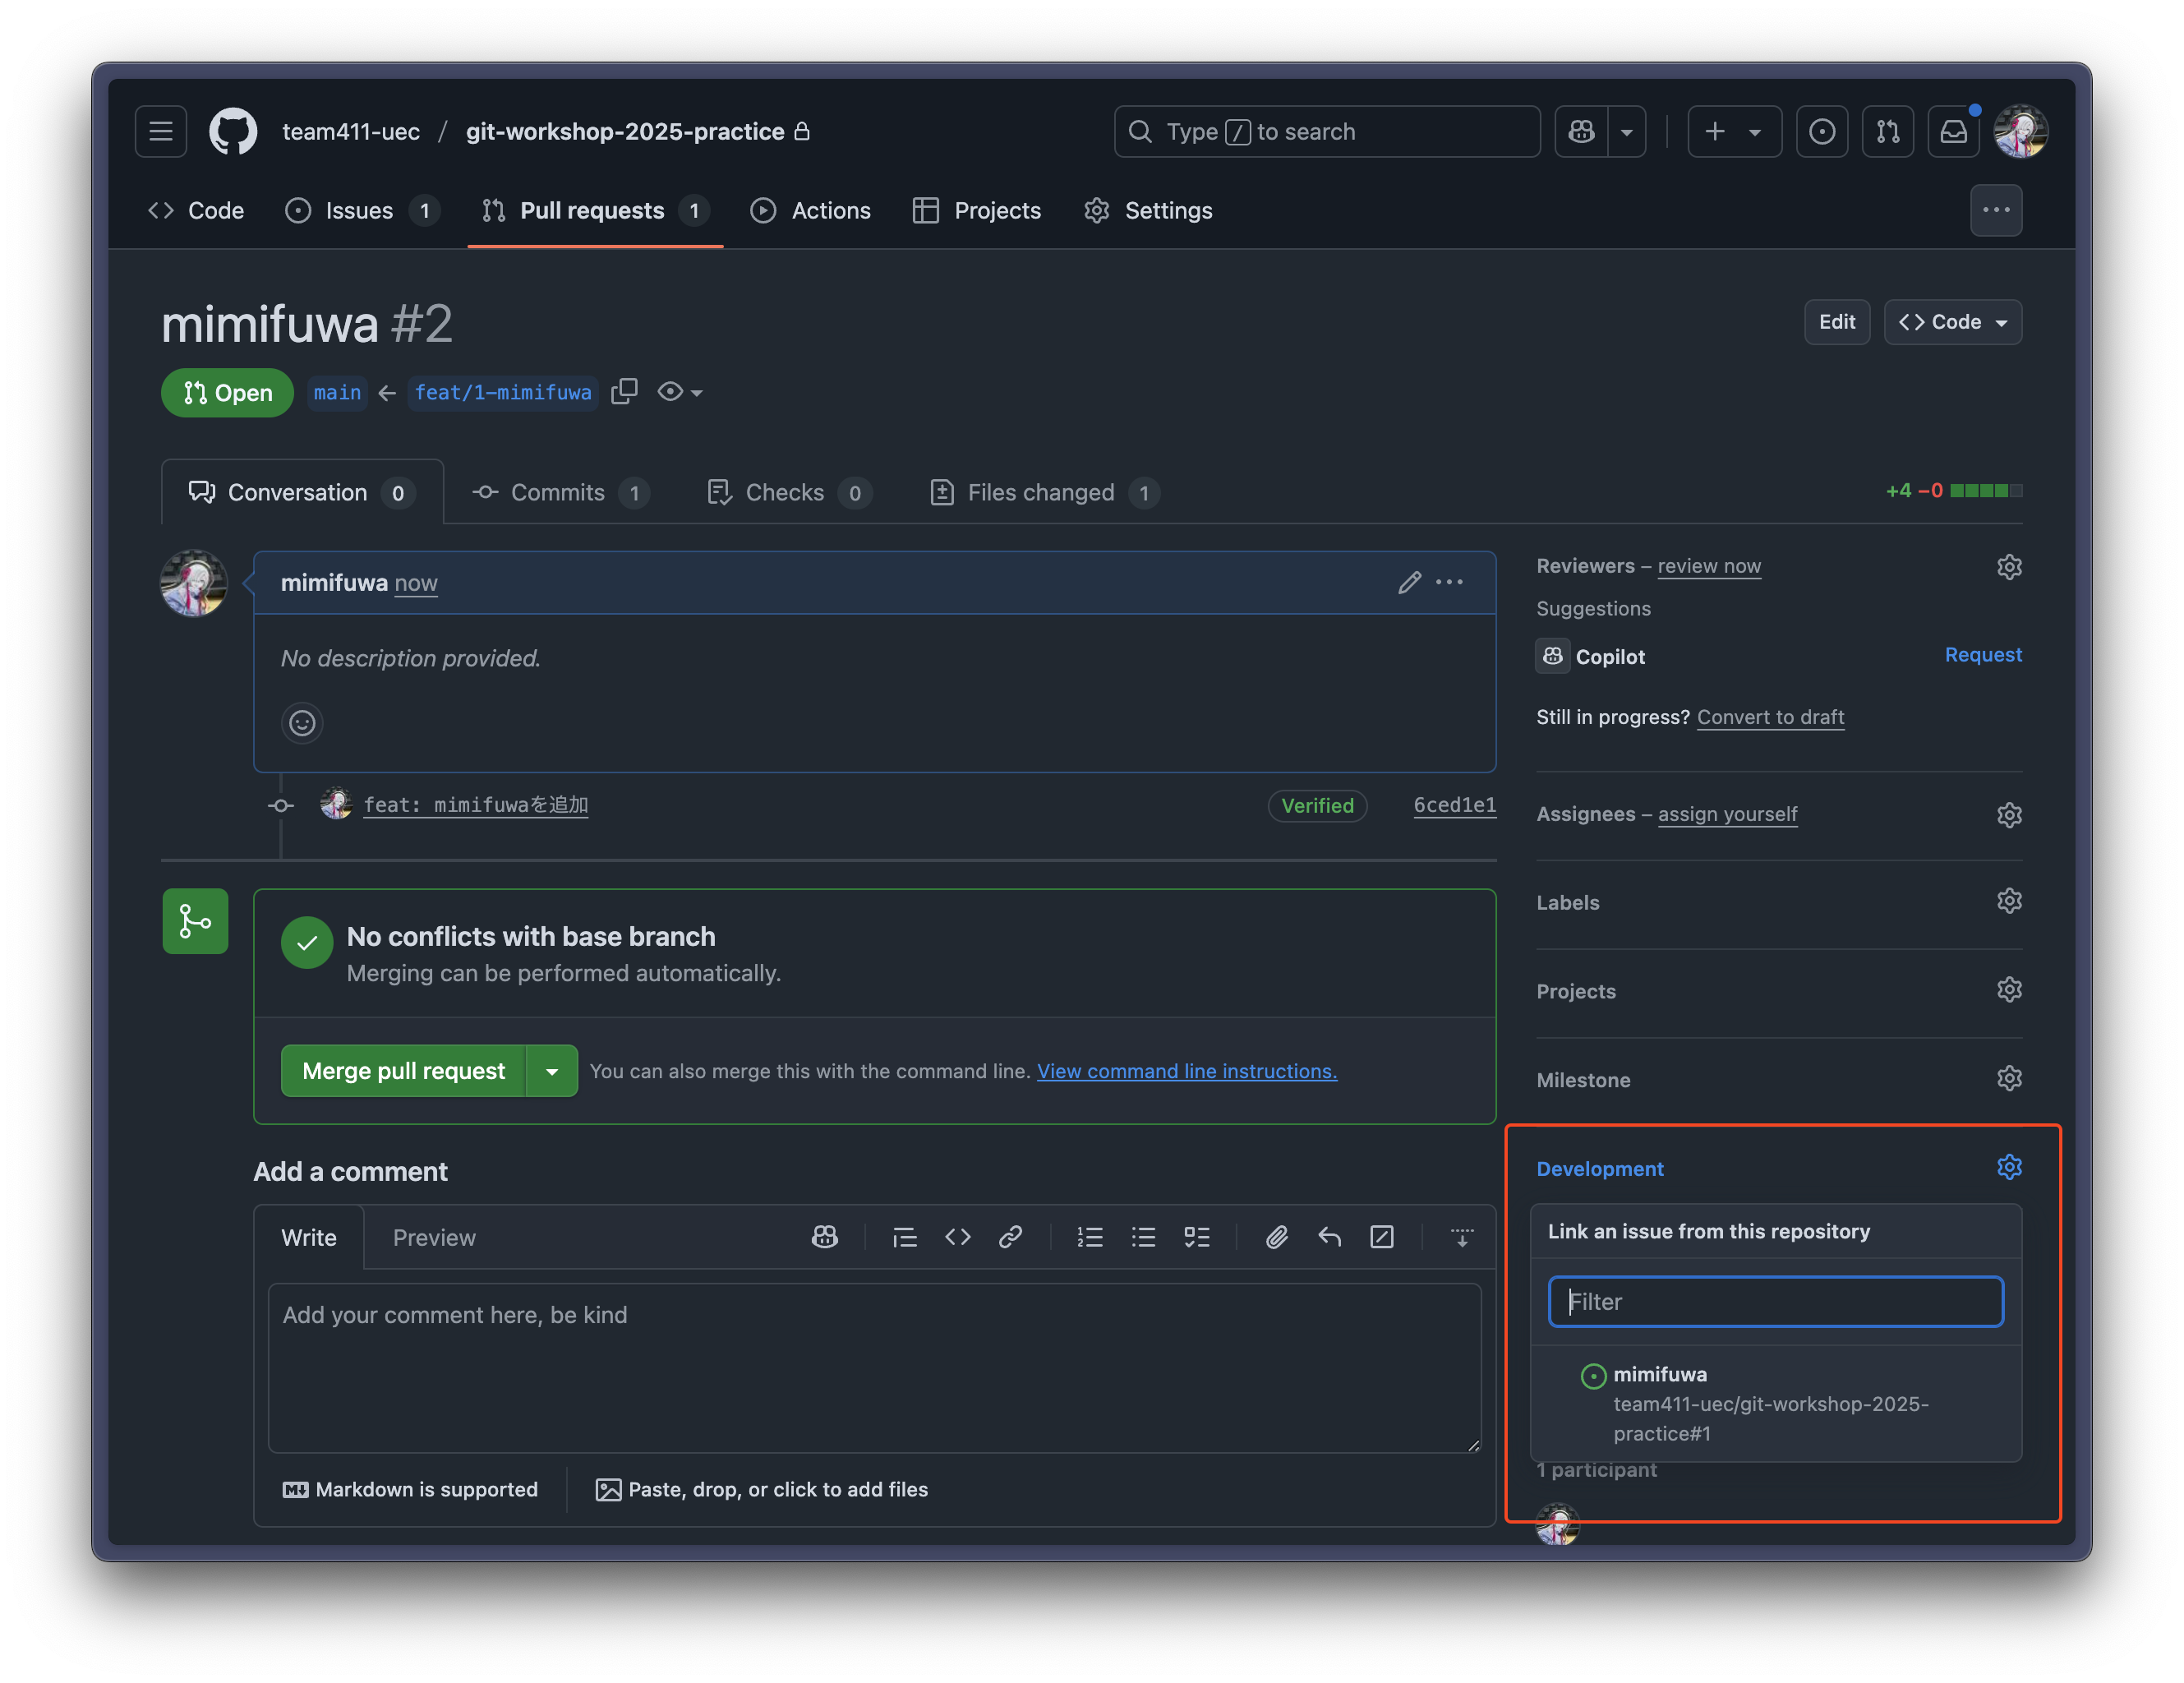Image resolution: width=2184 pixels, height=1683 pixels.
Task: Open Projects repository tab
Action: [x=977, y=210]
